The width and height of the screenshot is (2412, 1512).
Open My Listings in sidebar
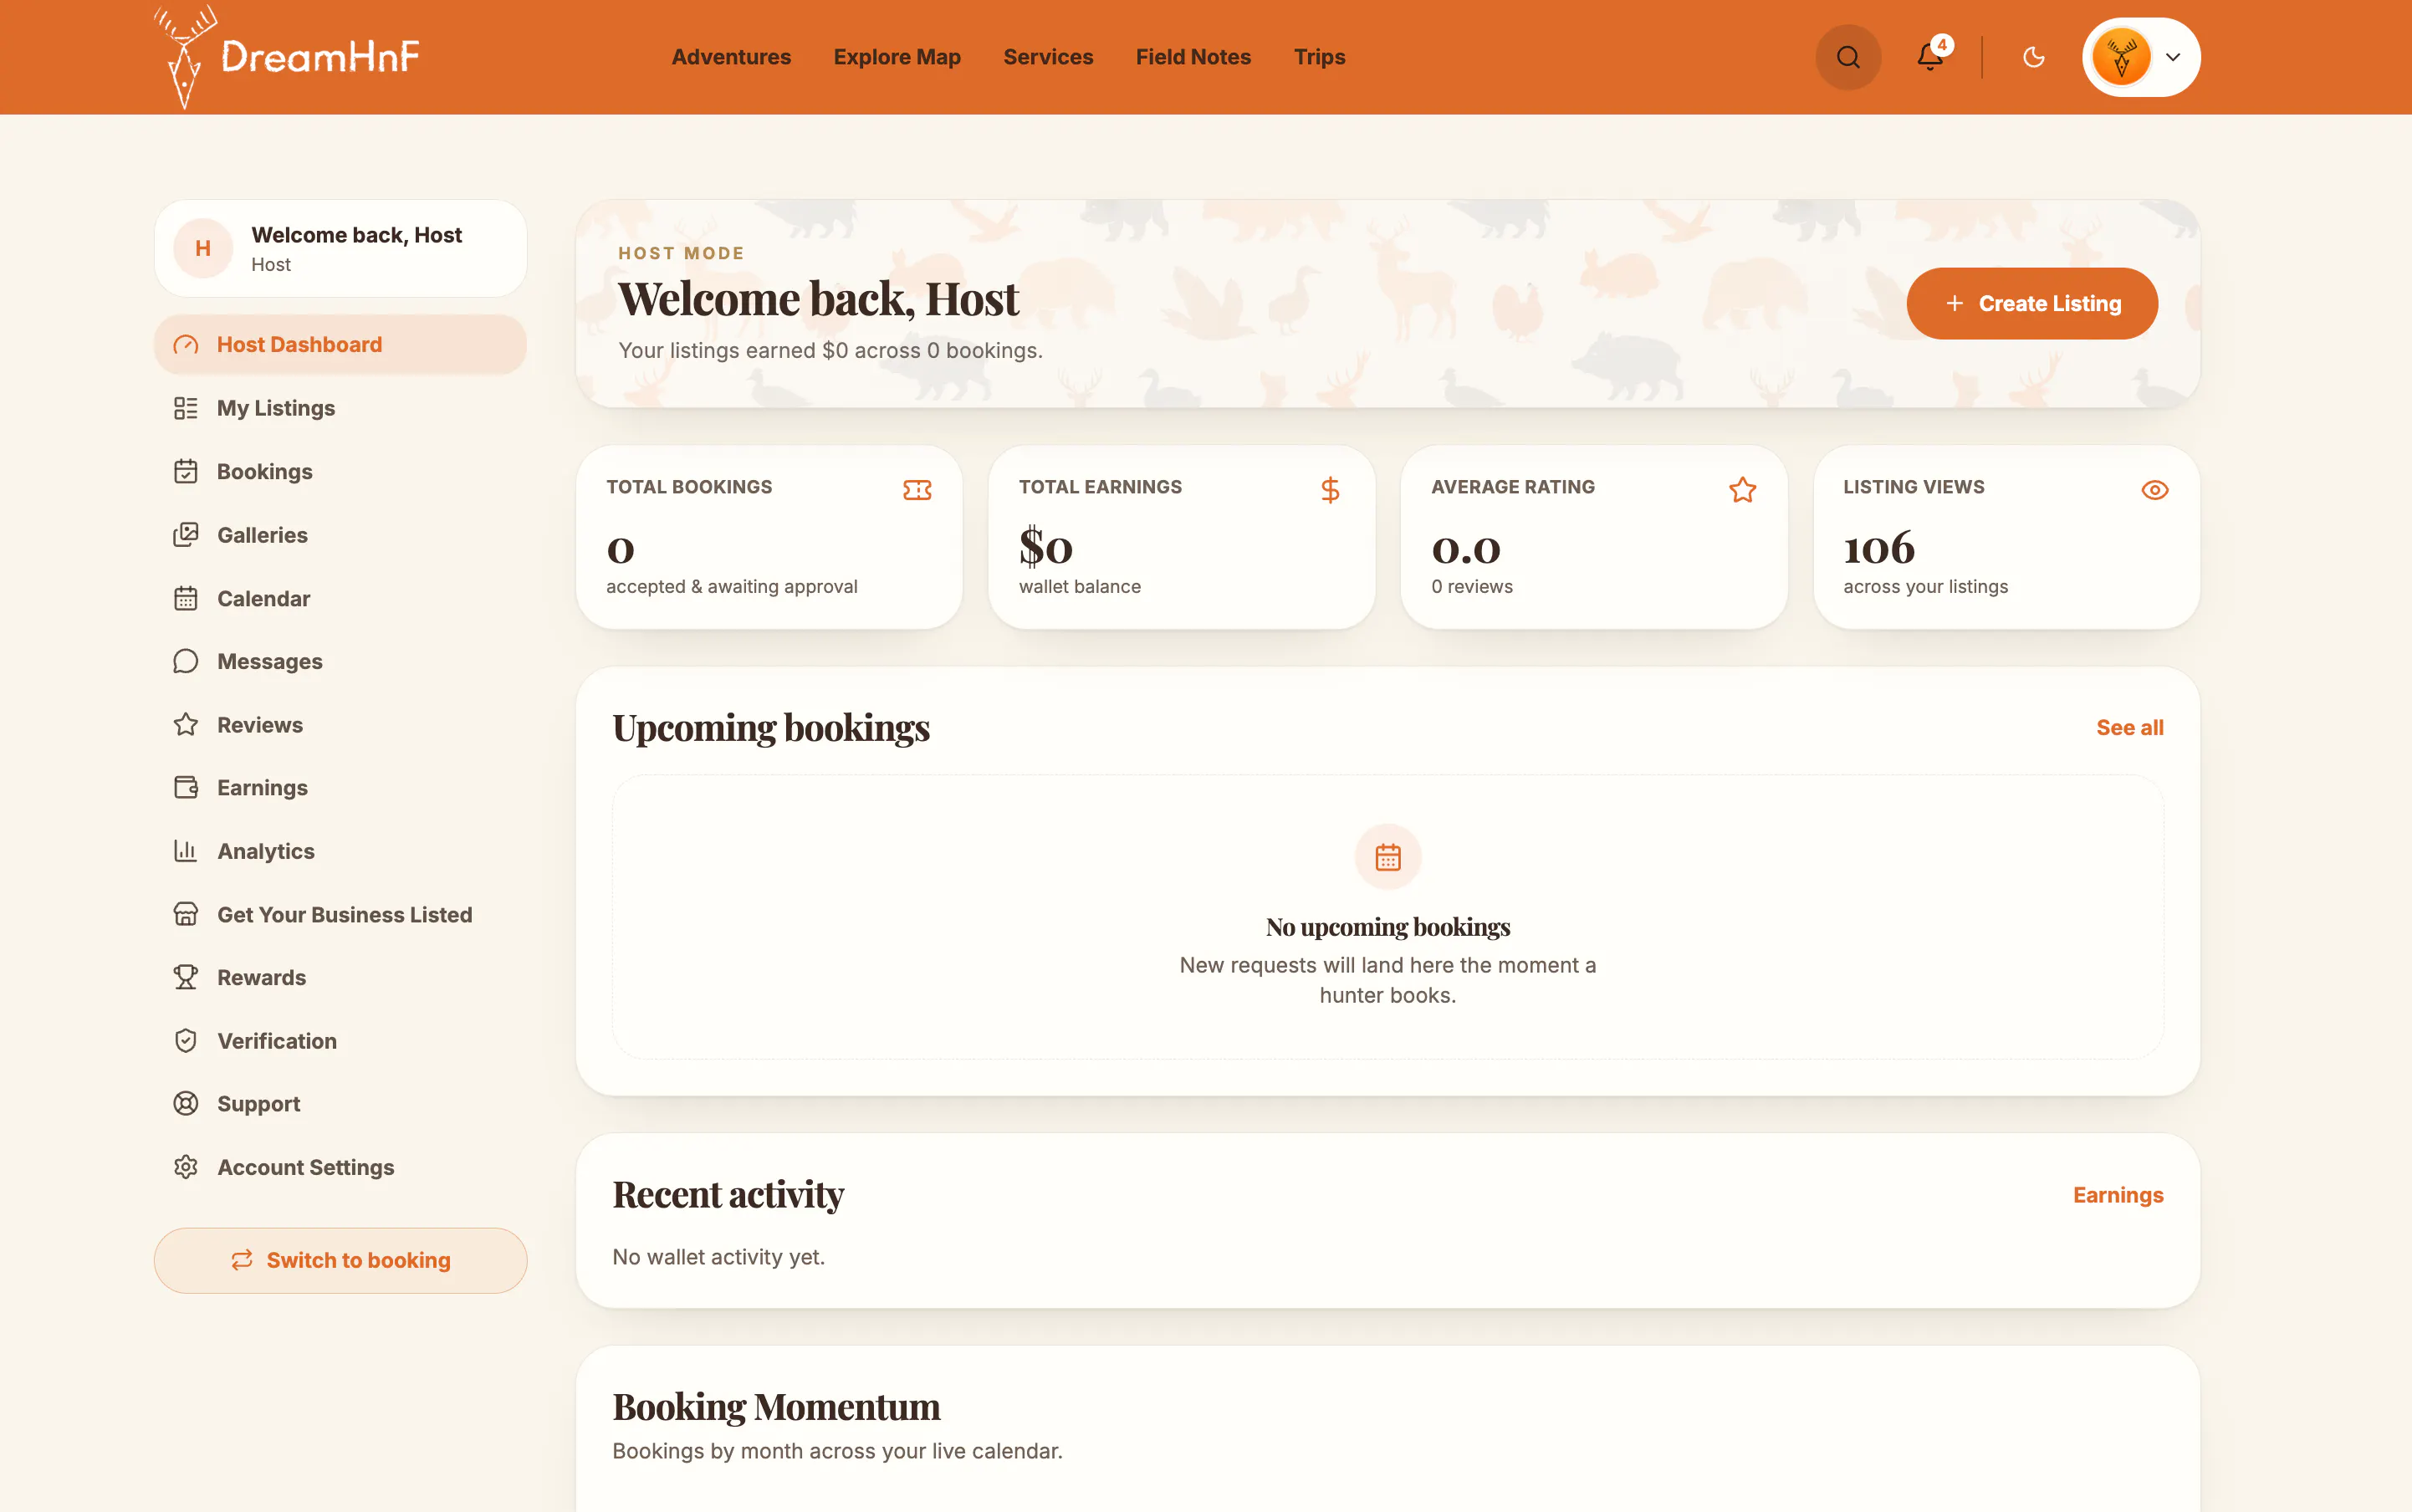click(340, 408)
